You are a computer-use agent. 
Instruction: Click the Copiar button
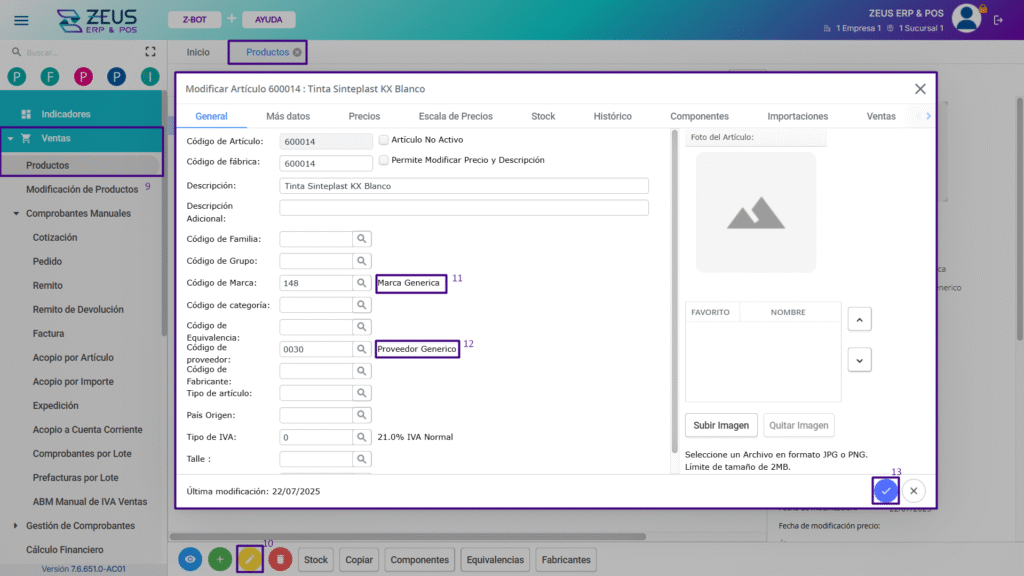point(359,560)
